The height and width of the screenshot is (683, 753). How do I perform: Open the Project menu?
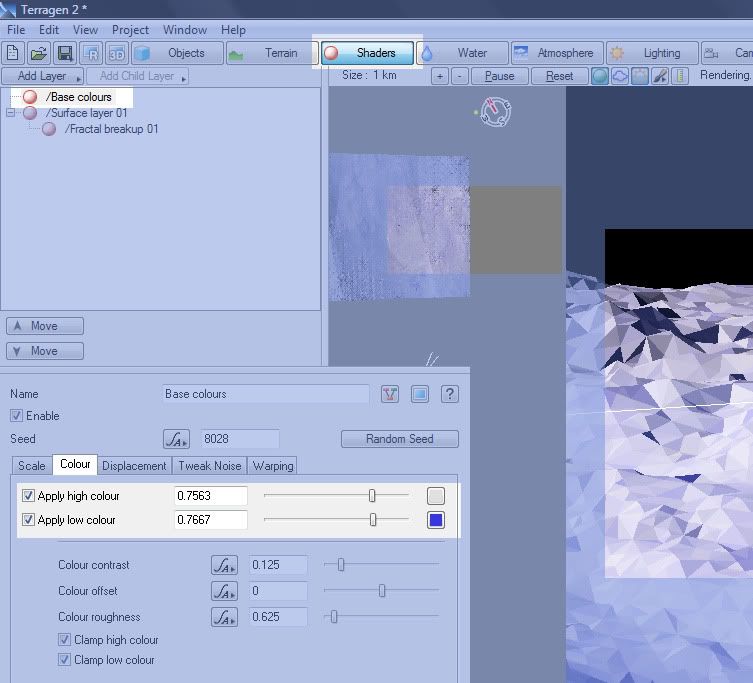[130, 30]
